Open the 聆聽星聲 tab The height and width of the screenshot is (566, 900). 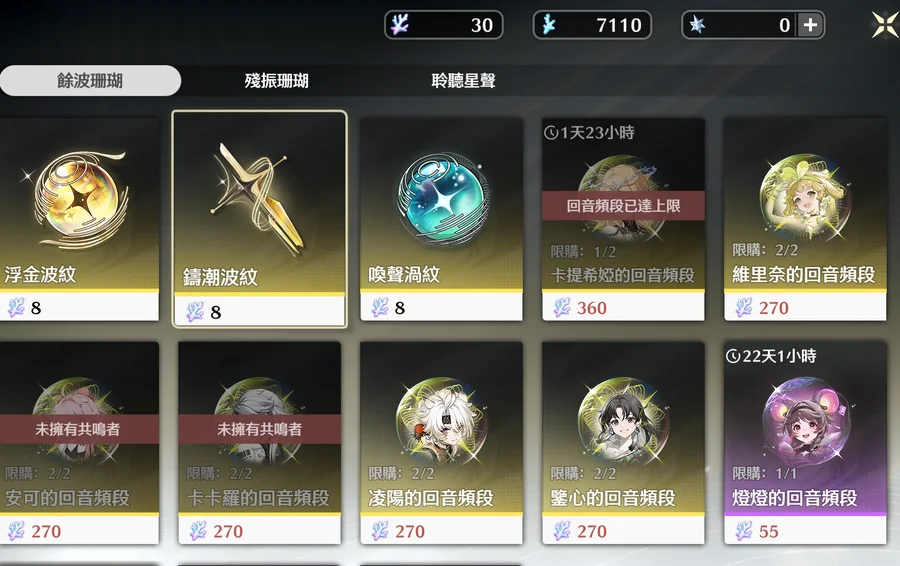[463, 81]
